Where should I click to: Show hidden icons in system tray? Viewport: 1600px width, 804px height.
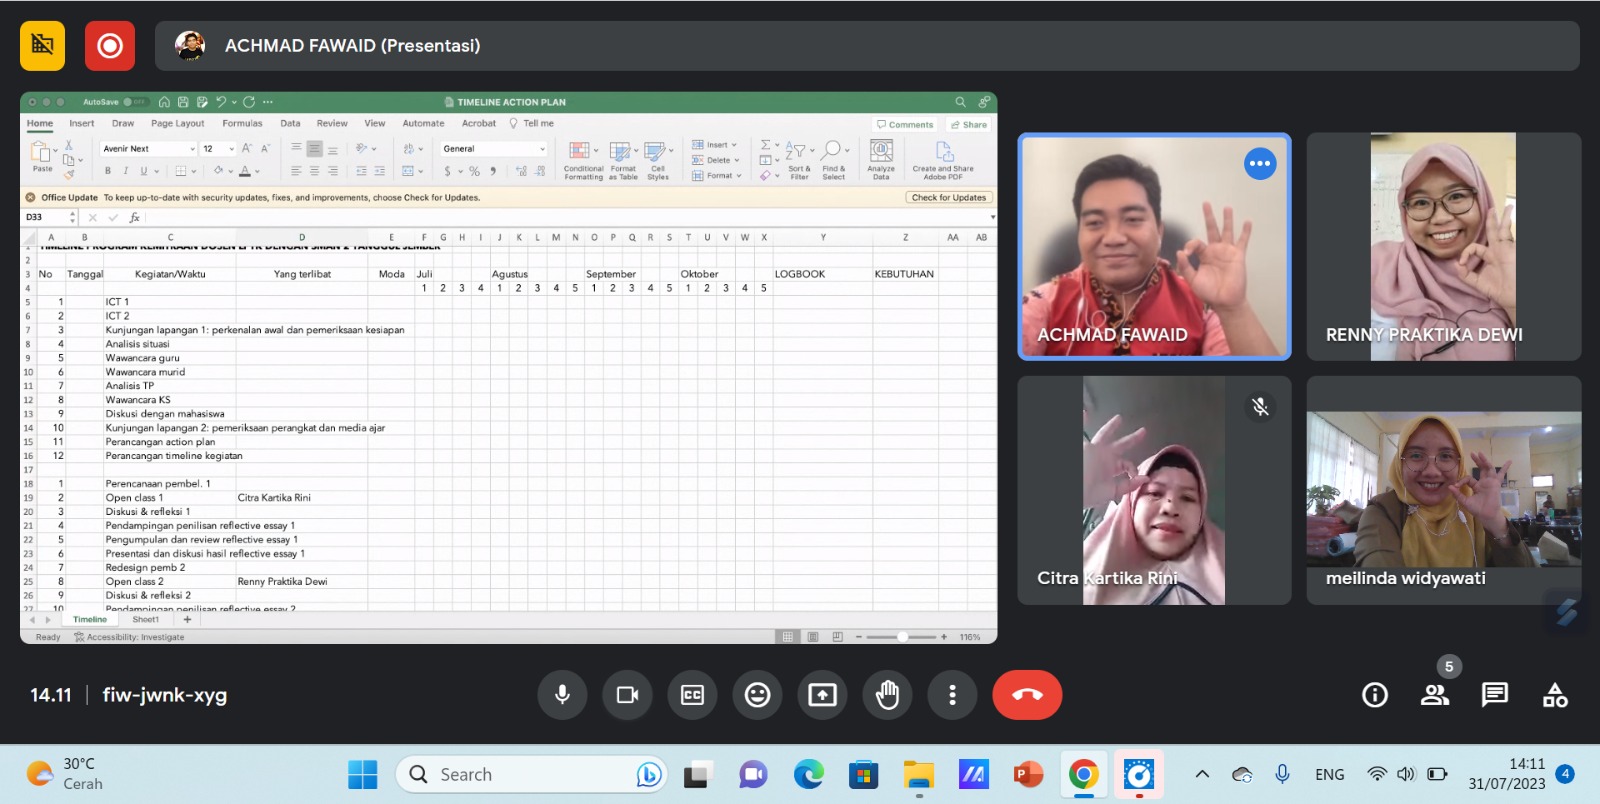pyautogui.click(x=1202, y=774)
